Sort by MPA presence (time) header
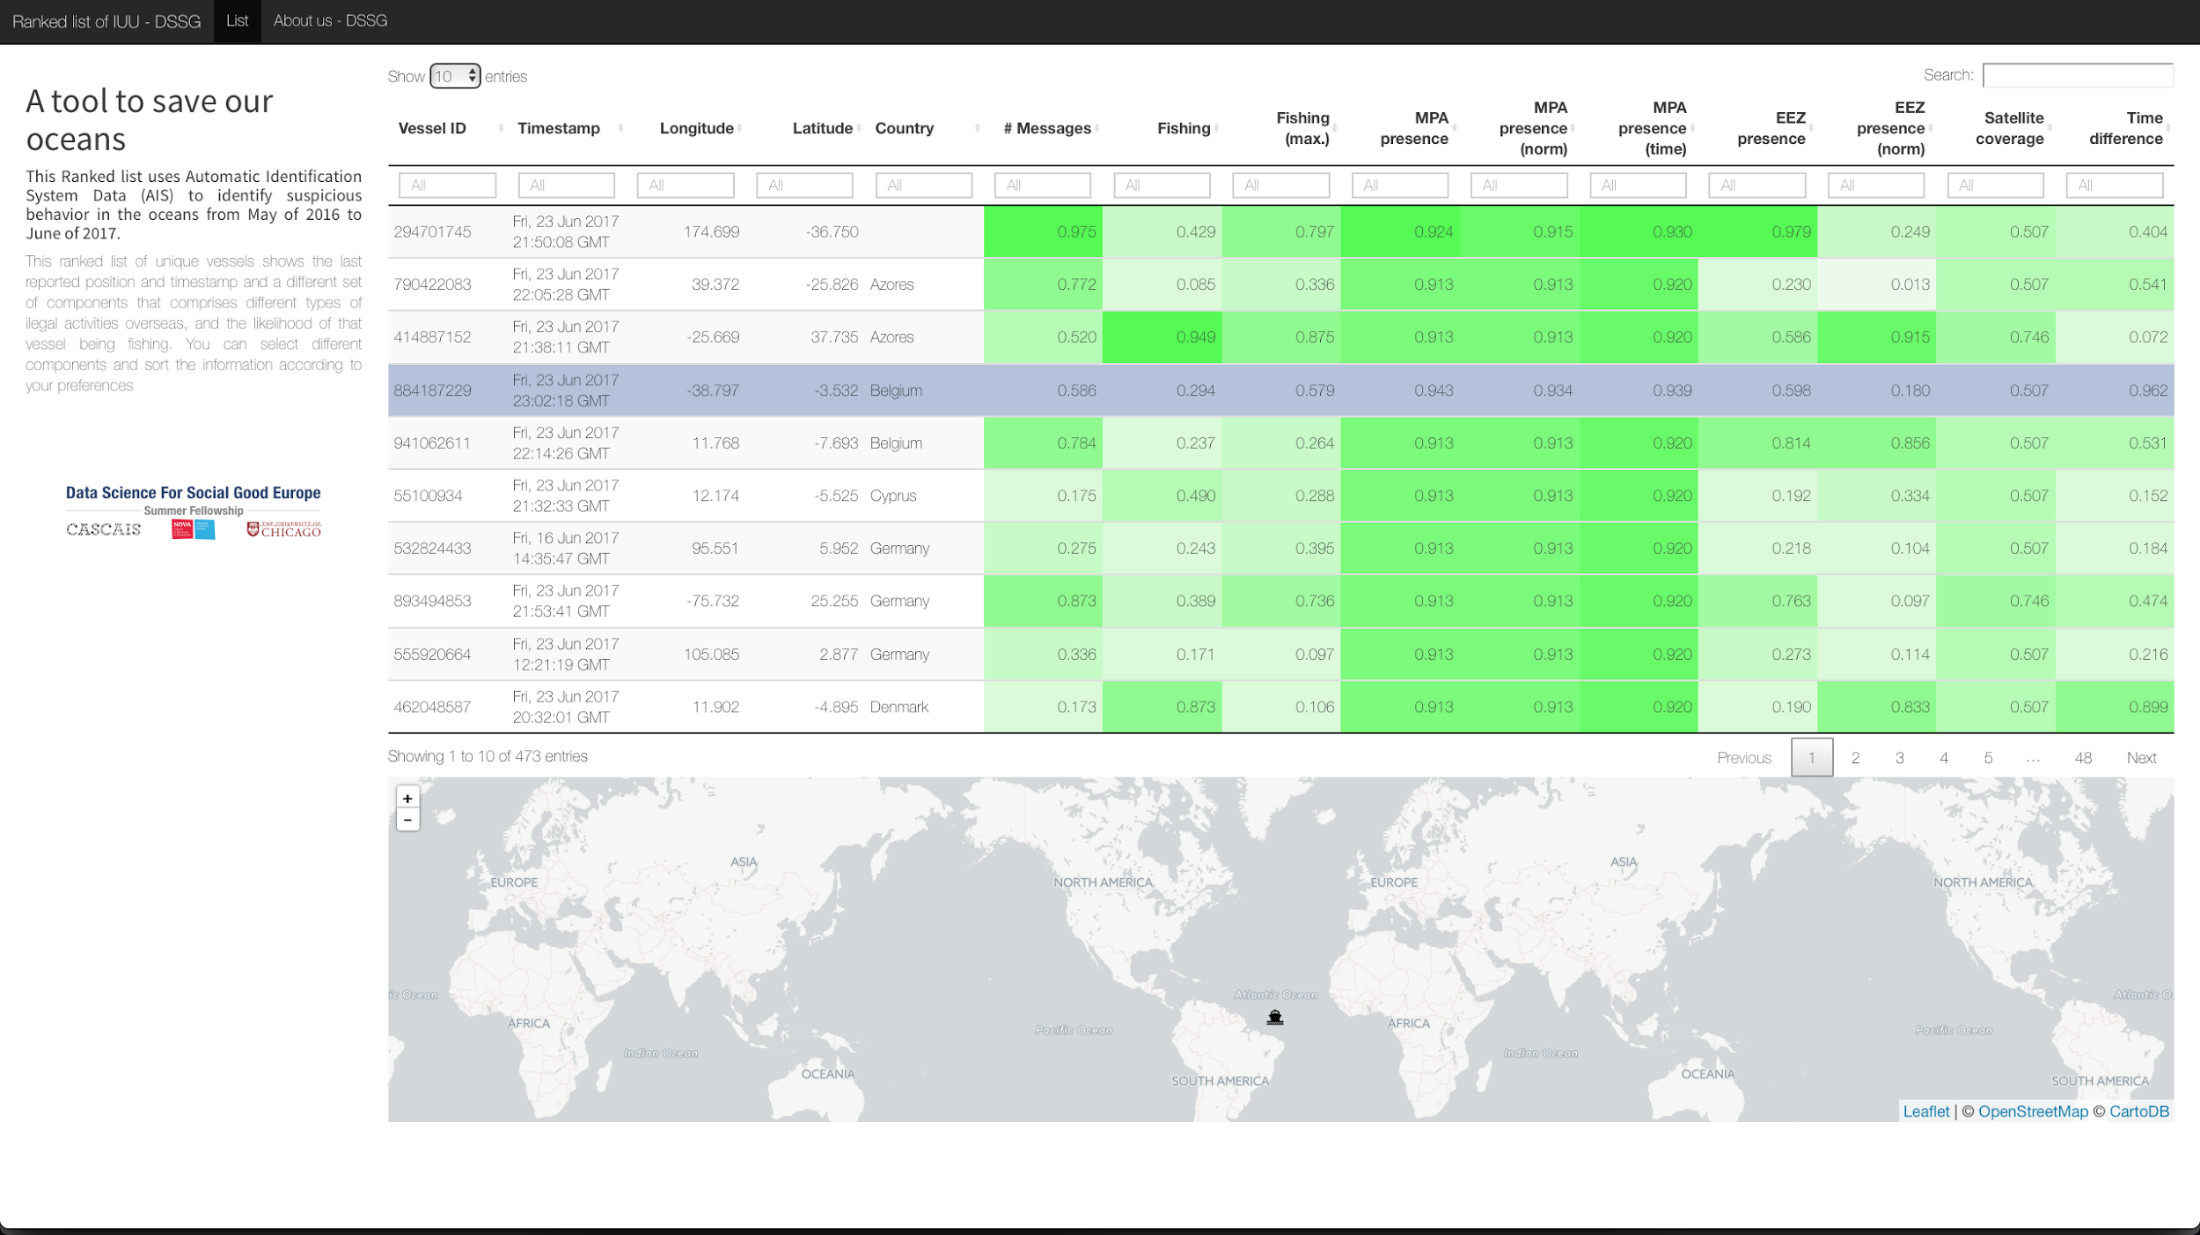 point(1638,128)
